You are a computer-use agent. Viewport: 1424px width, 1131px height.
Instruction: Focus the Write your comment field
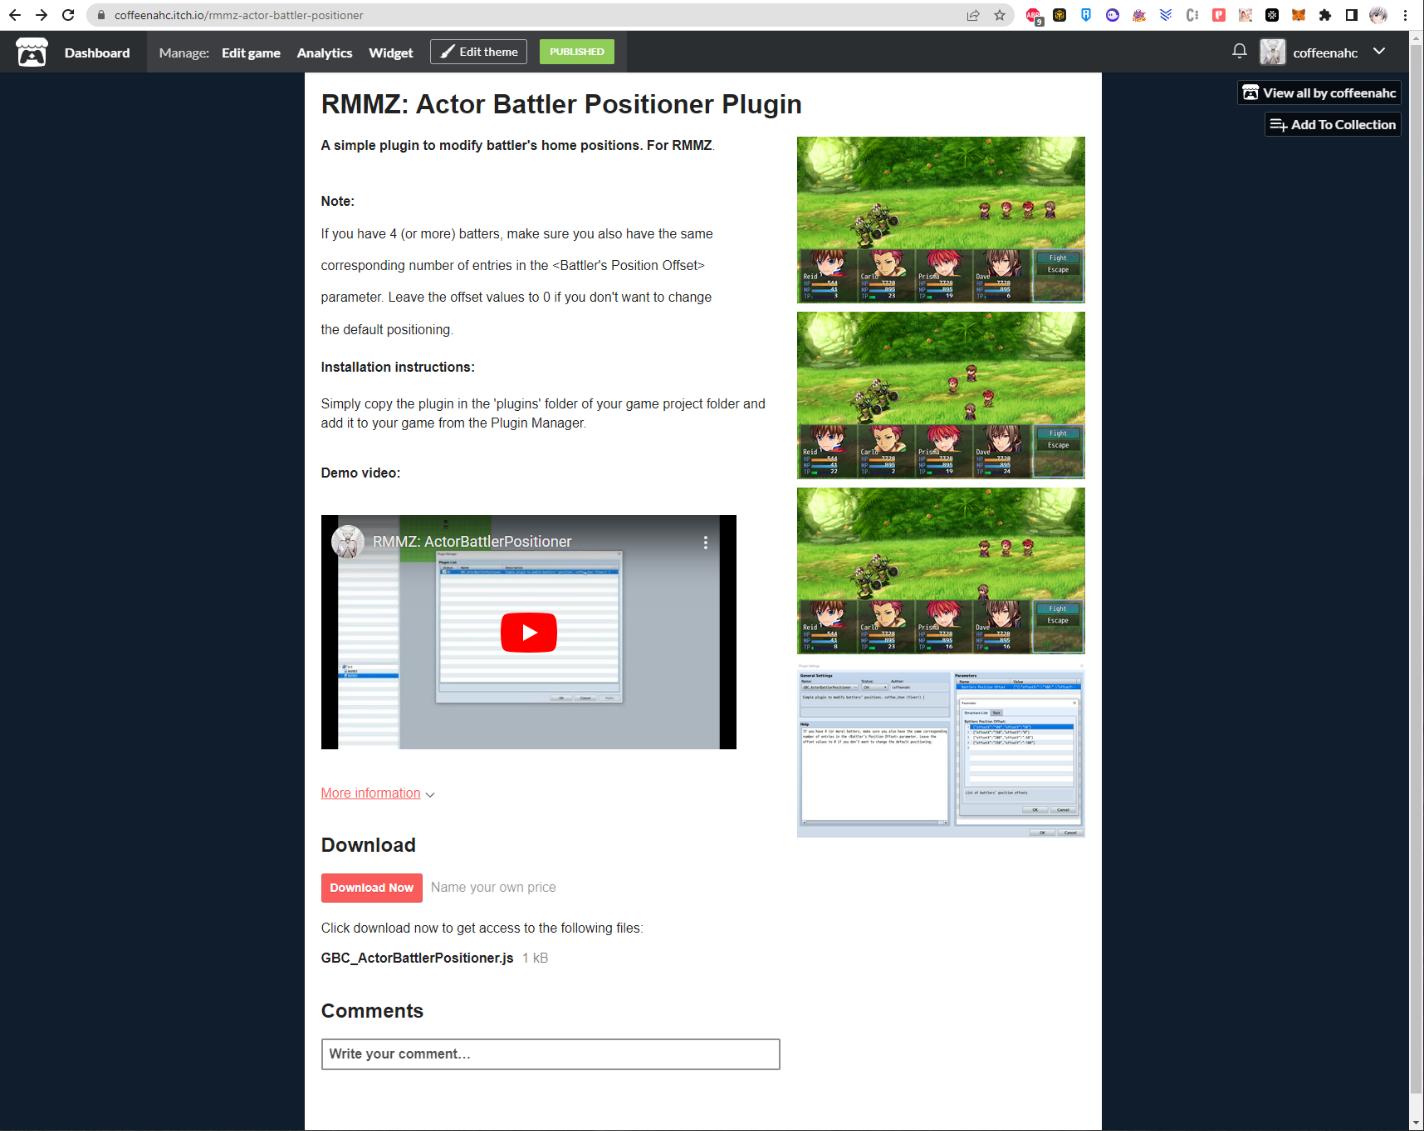coord(550,1054)
